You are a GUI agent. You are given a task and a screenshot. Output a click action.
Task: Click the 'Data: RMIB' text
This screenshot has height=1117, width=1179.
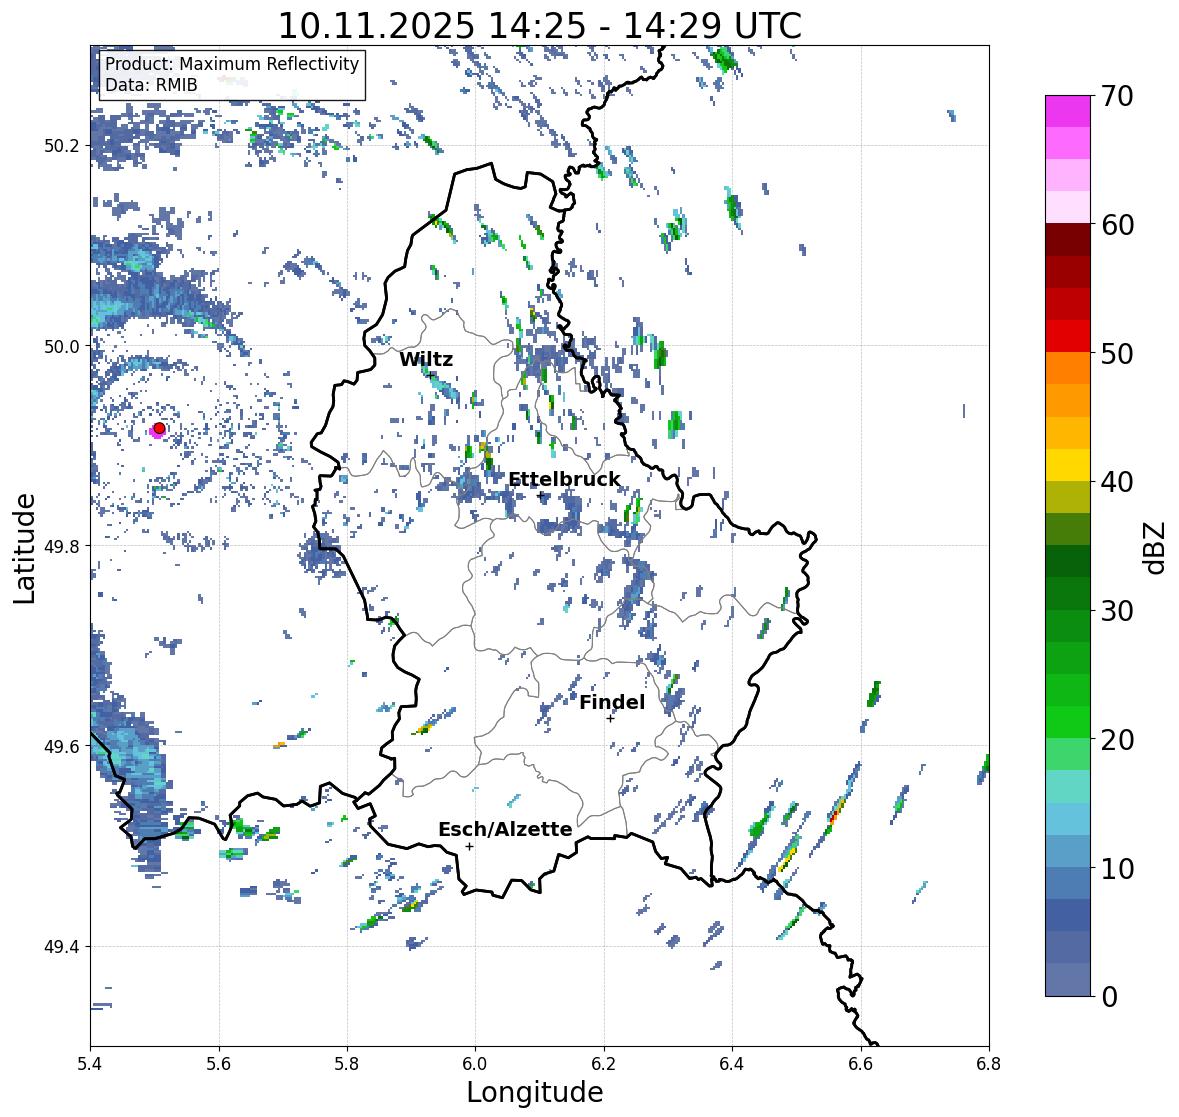tap(151, 85)
